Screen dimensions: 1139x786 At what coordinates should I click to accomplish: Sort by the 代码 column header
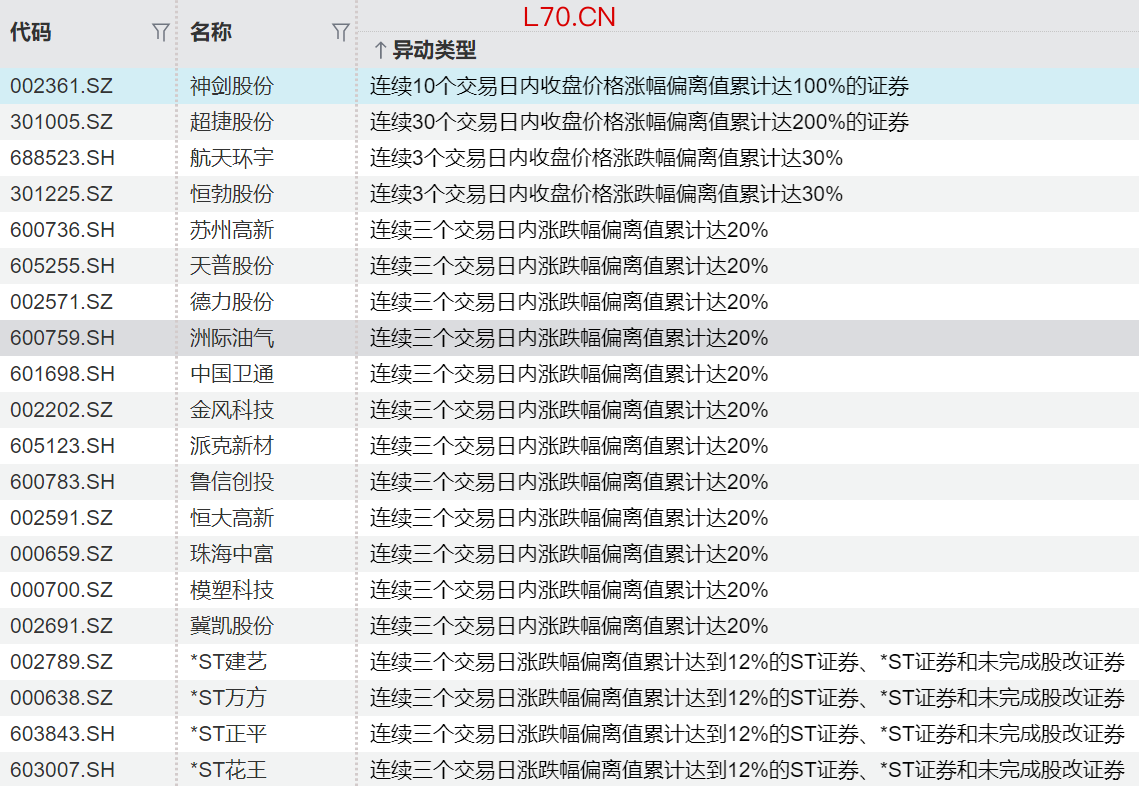click(31, 33)
